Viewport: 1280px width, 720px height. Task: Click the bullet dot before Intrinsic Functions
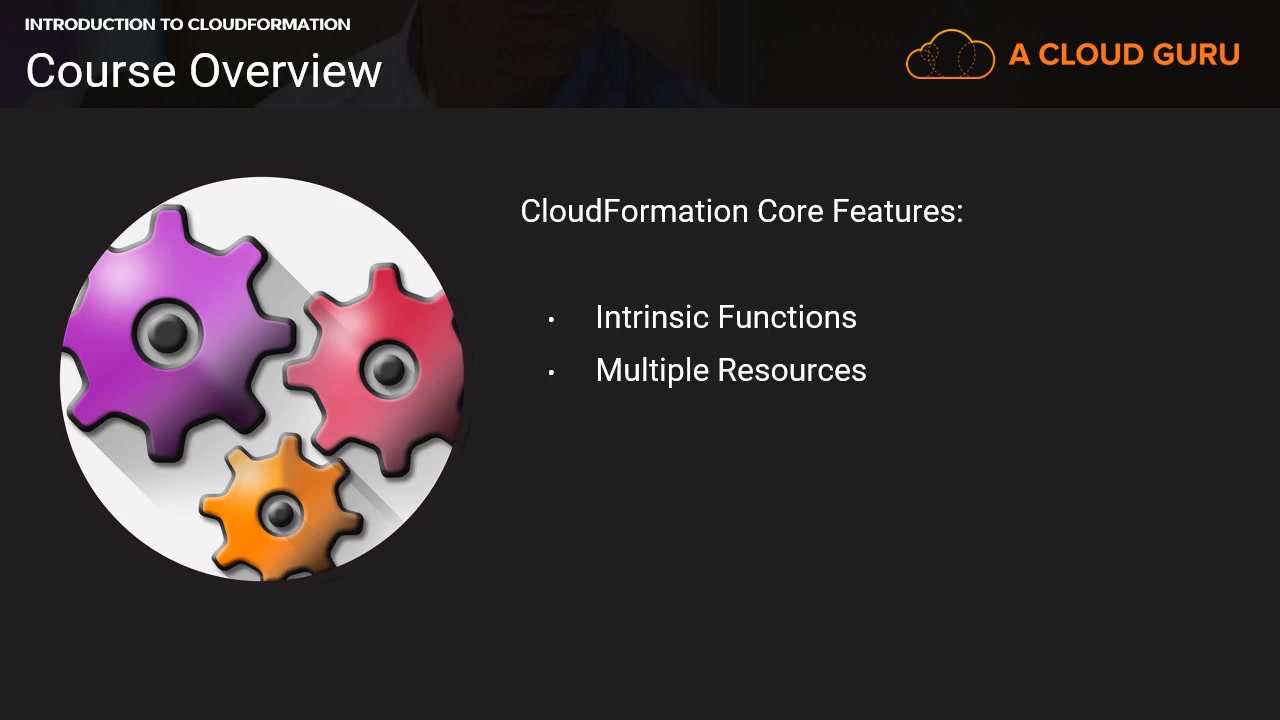[x=551, y=320]
